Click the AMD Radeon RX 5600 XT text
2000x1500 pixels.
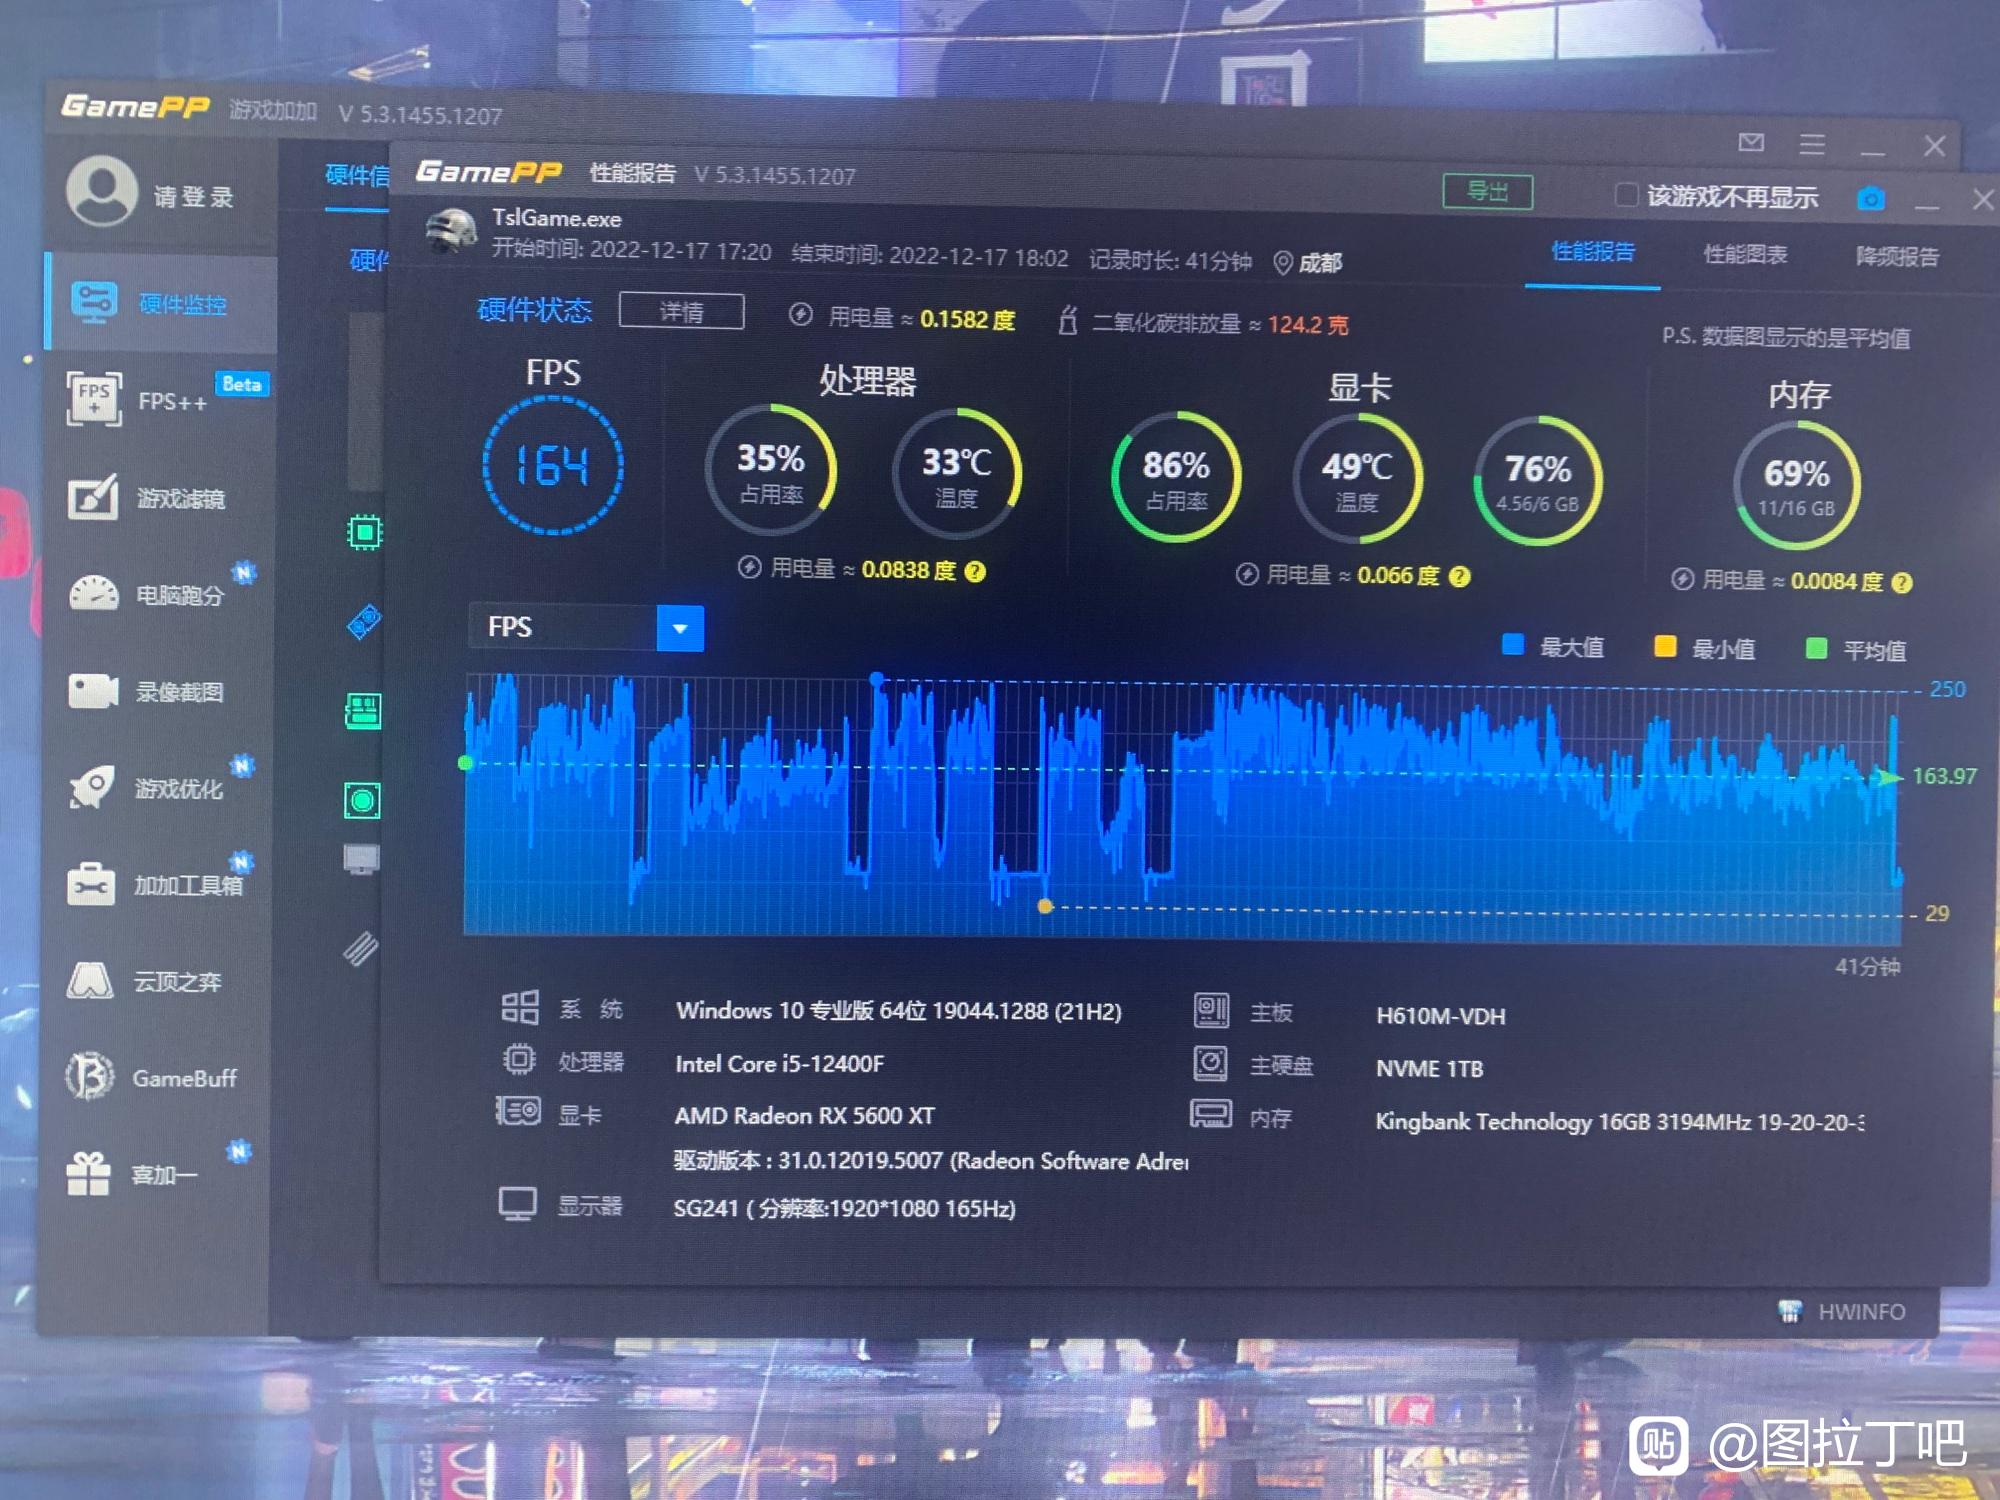(805, 1116)
